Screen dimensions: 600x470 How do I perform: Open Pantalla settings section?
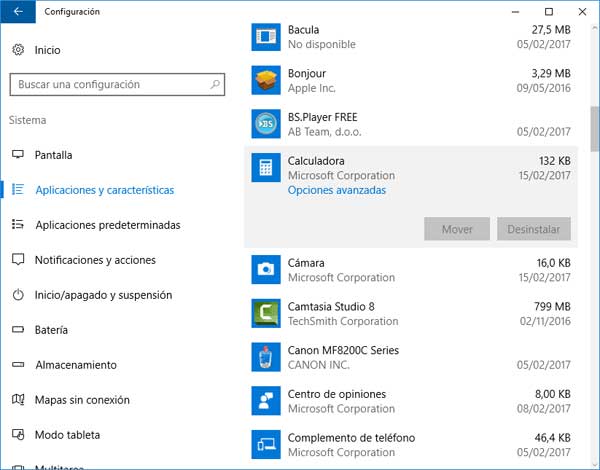(54, 155)
